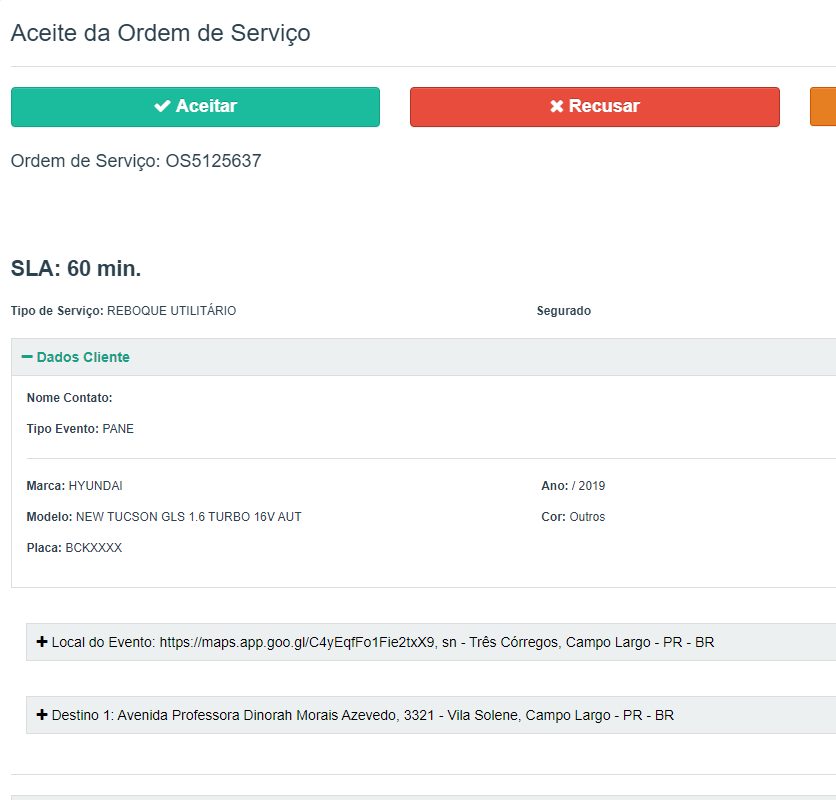The height and width of the screenshot is (800, 836).
Task: Click the Ano value 2019
Action: click(x=591, y=486)
